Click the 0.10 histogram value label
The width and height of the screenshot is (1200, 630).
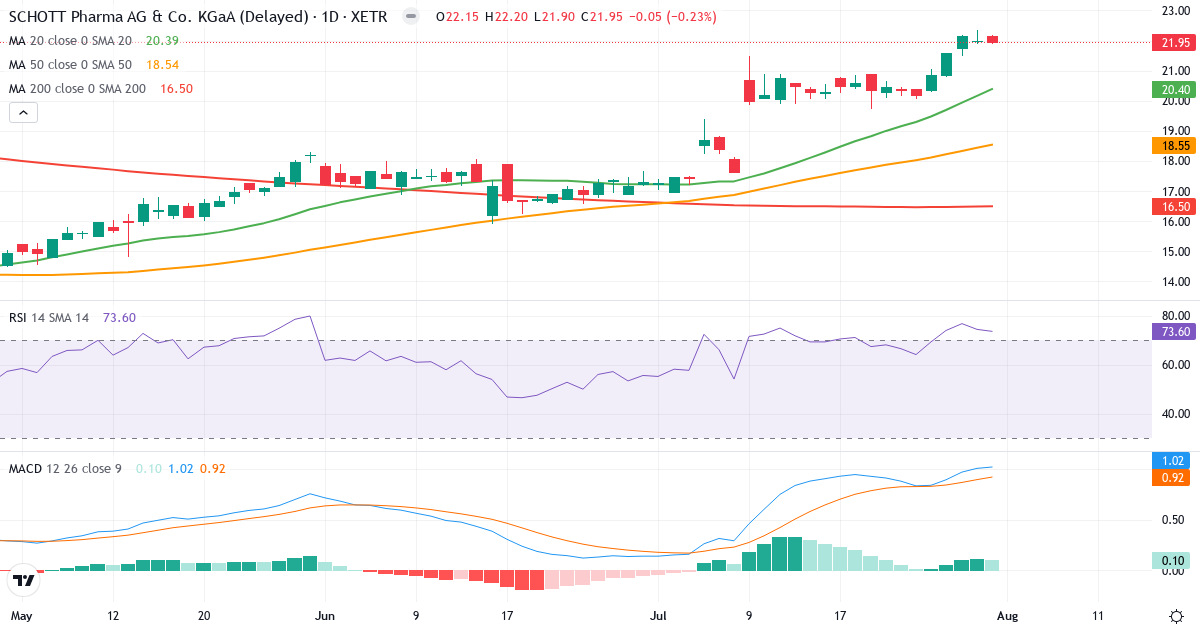(1171, 561)
